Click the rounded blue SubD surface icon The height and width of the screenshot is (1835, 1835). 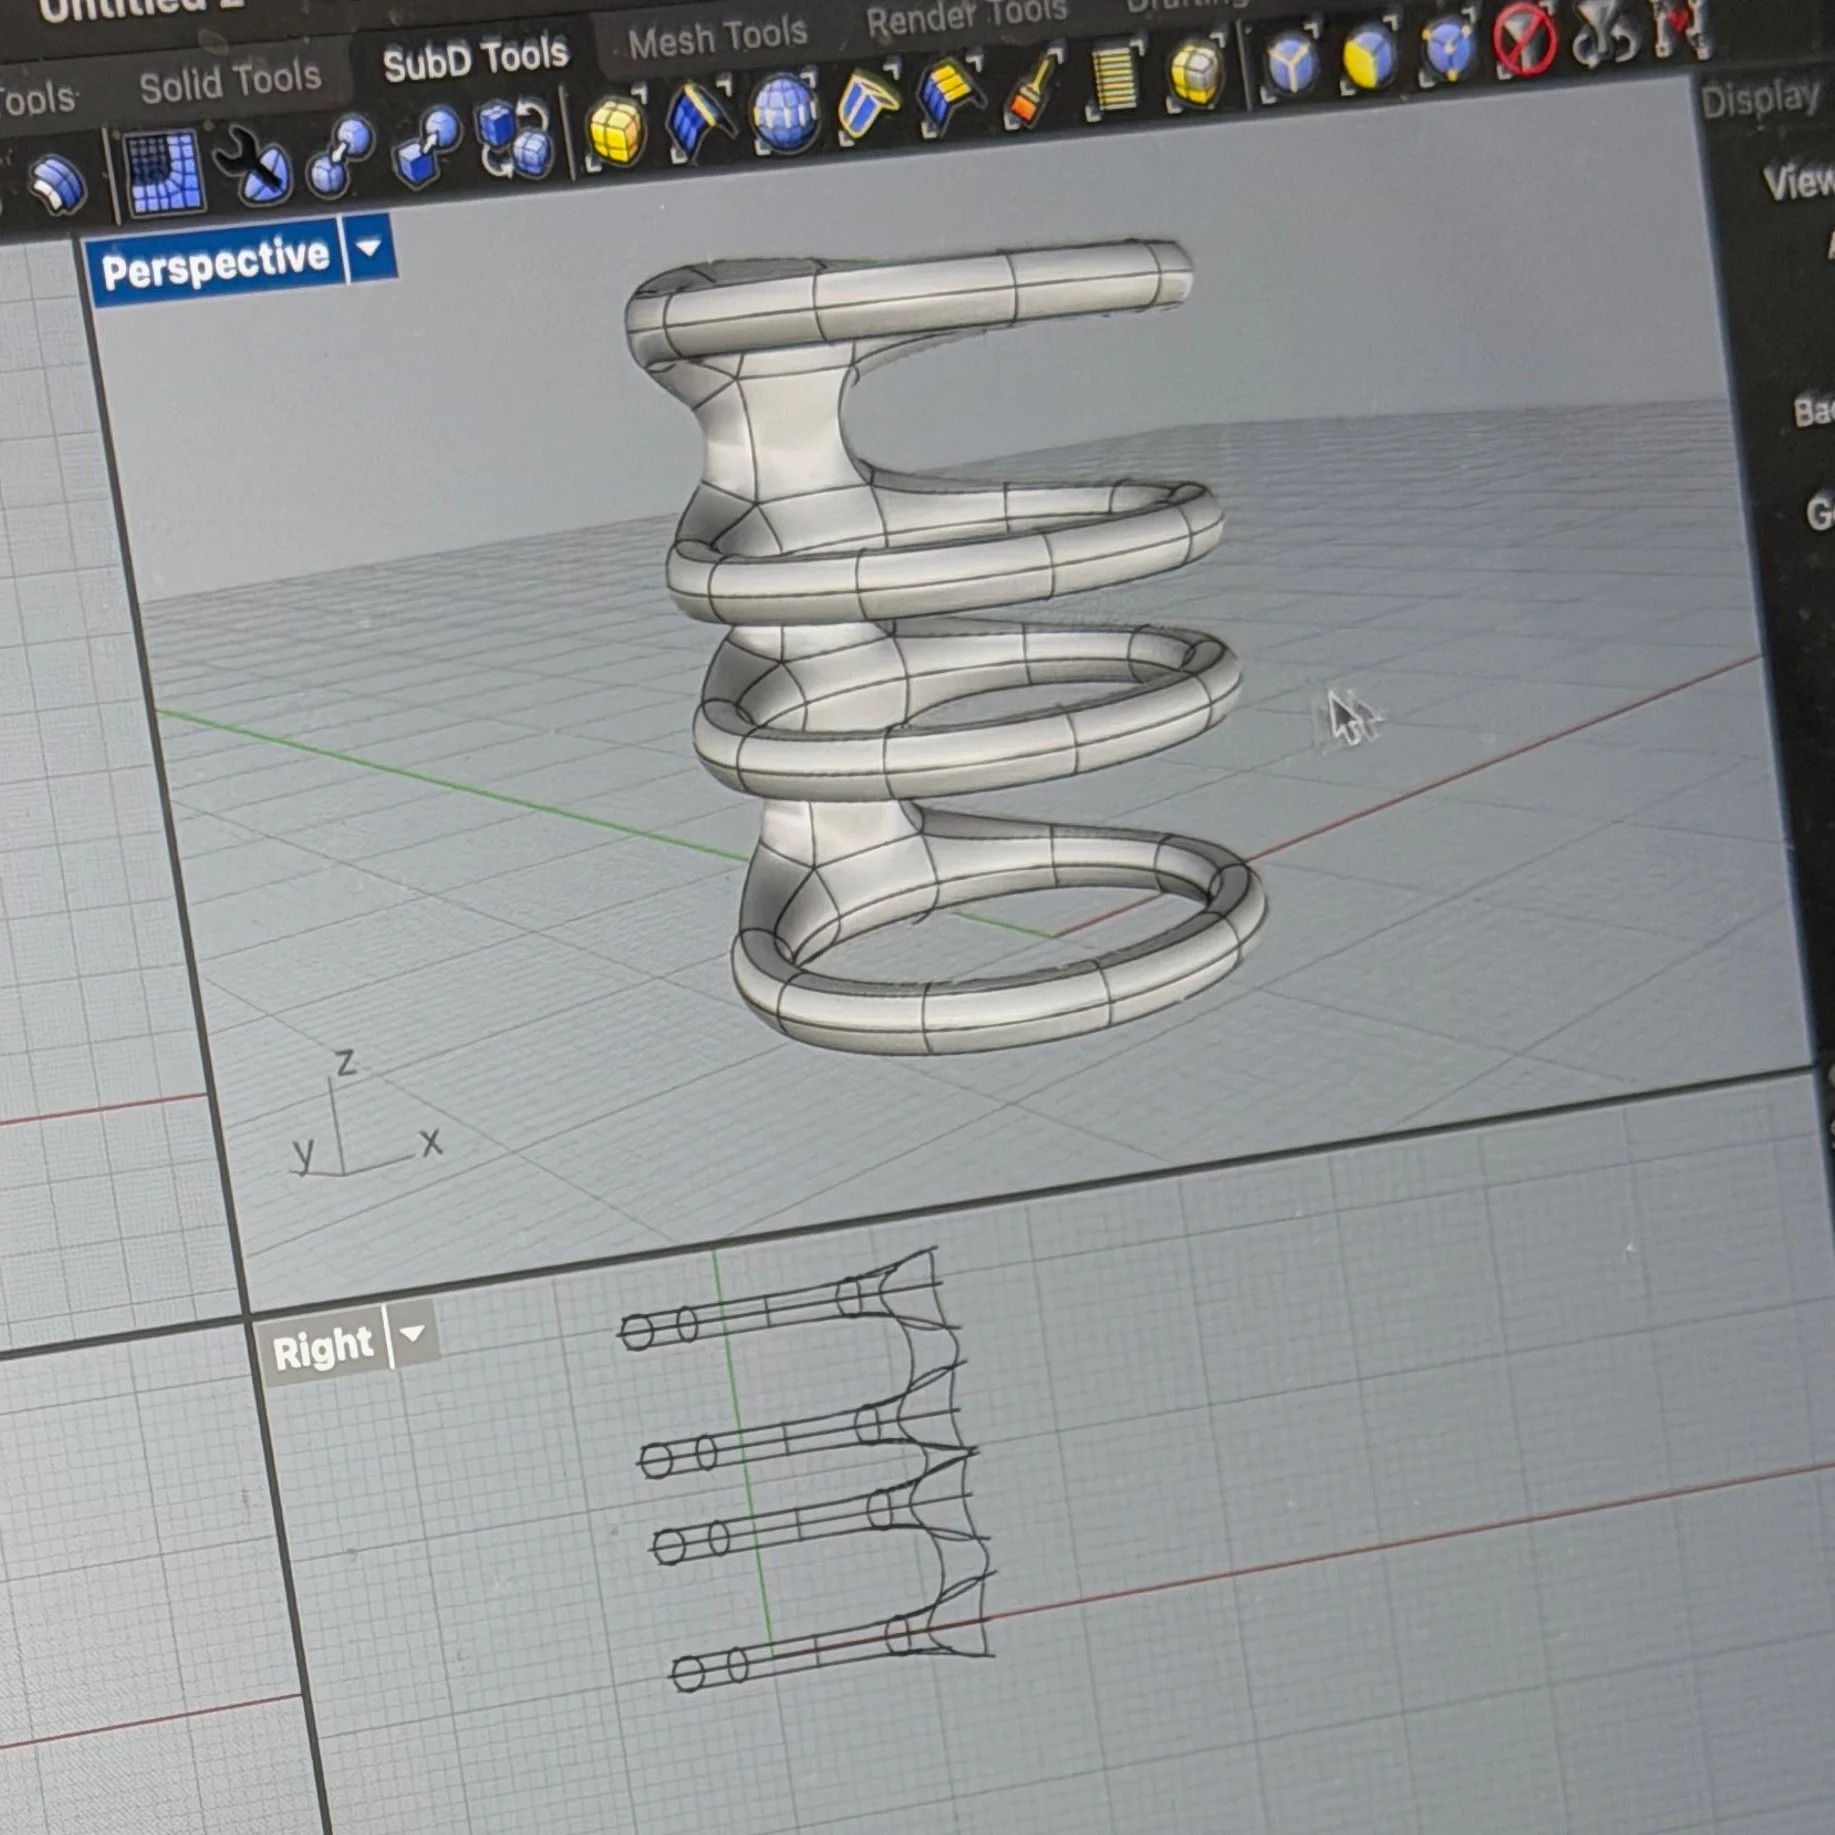click(x=58, y=185)
